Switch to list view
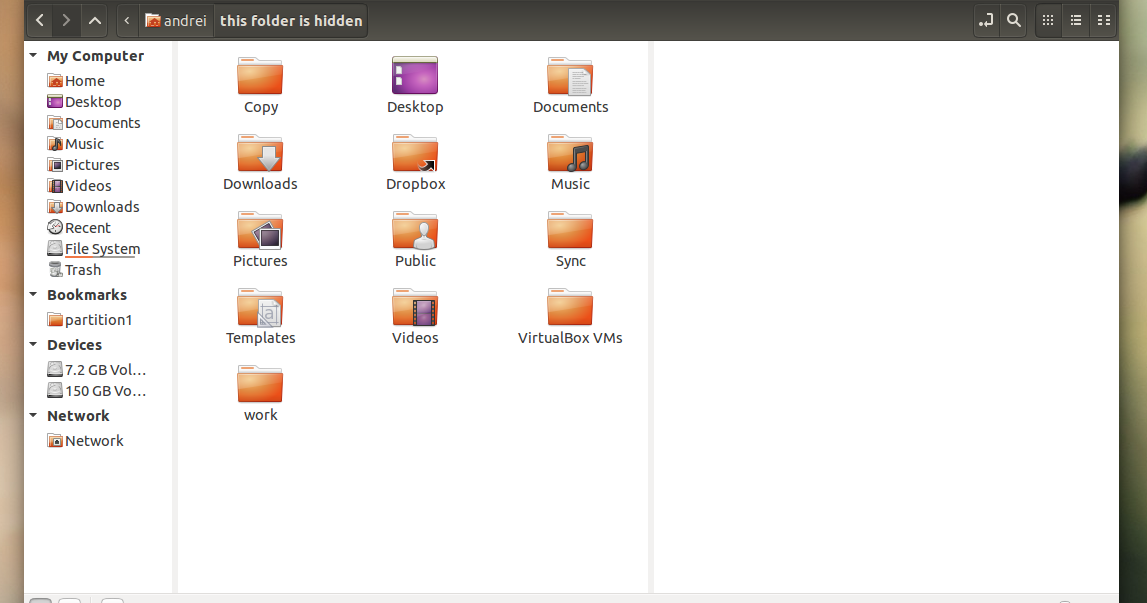This screenshot has height=603, width=1147. tap(1075, 20)
